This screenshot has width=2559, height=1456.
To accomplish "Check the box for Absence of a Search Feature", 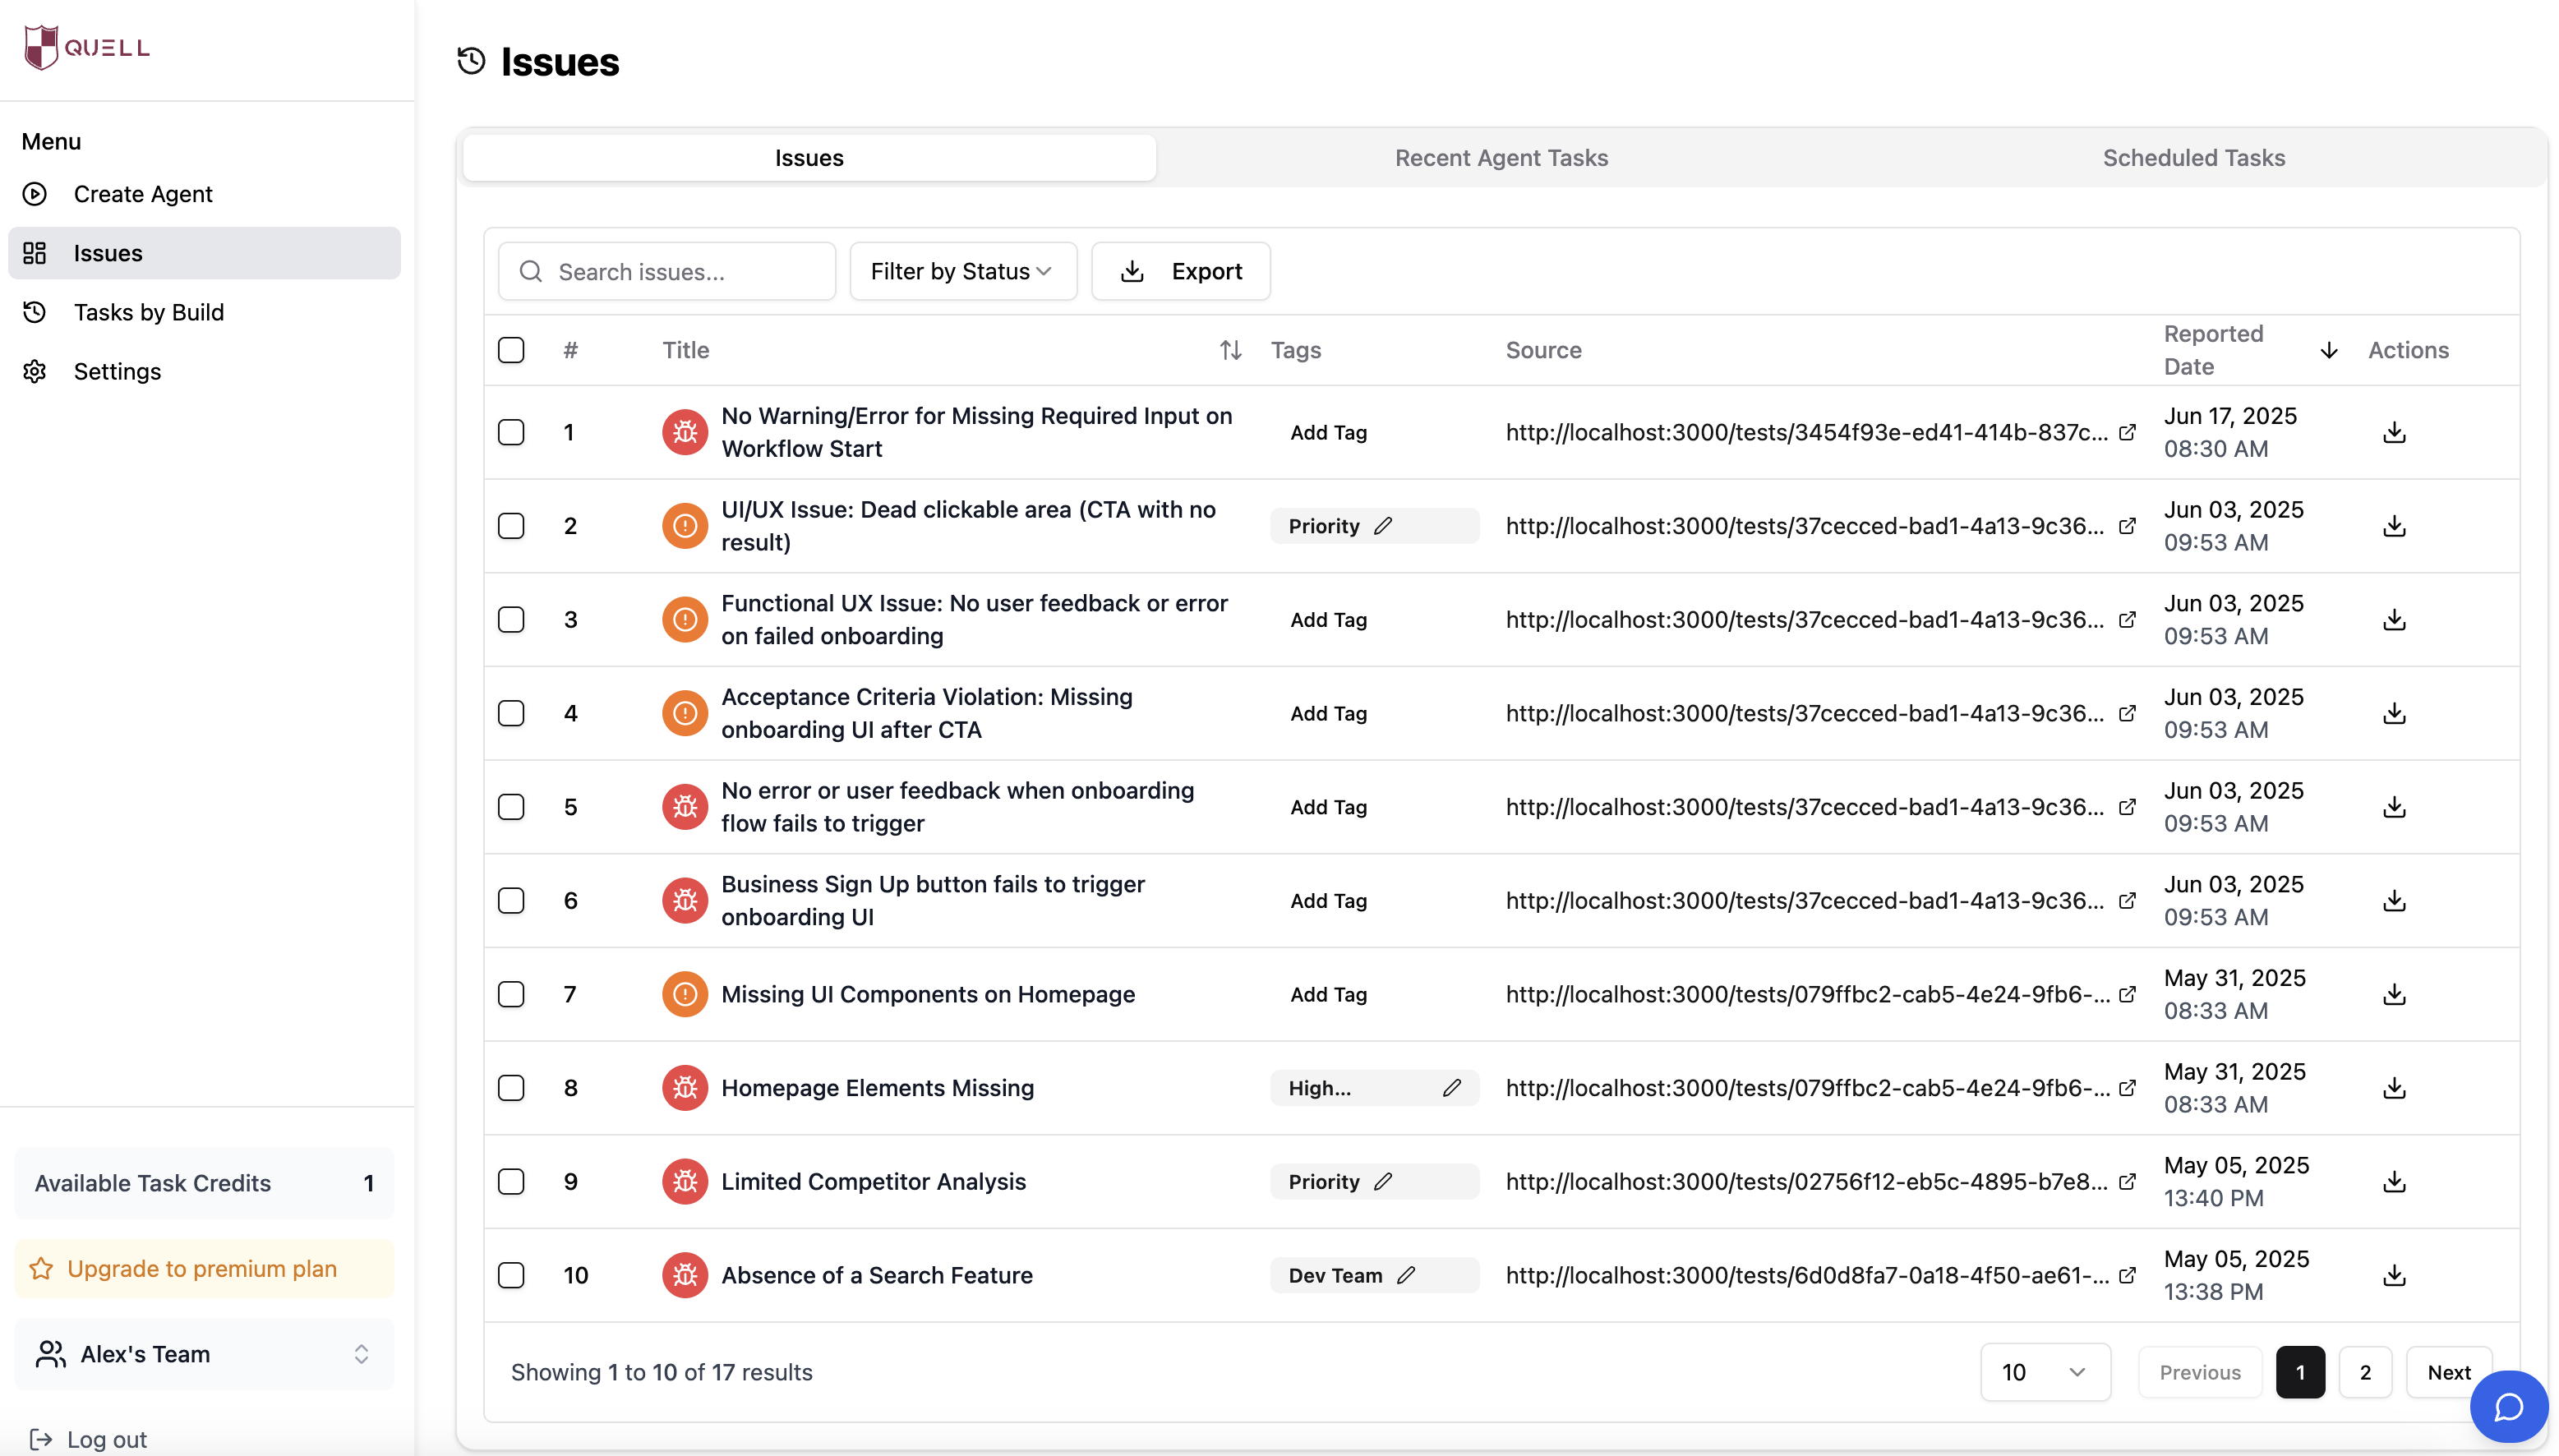I will 511,1275.
